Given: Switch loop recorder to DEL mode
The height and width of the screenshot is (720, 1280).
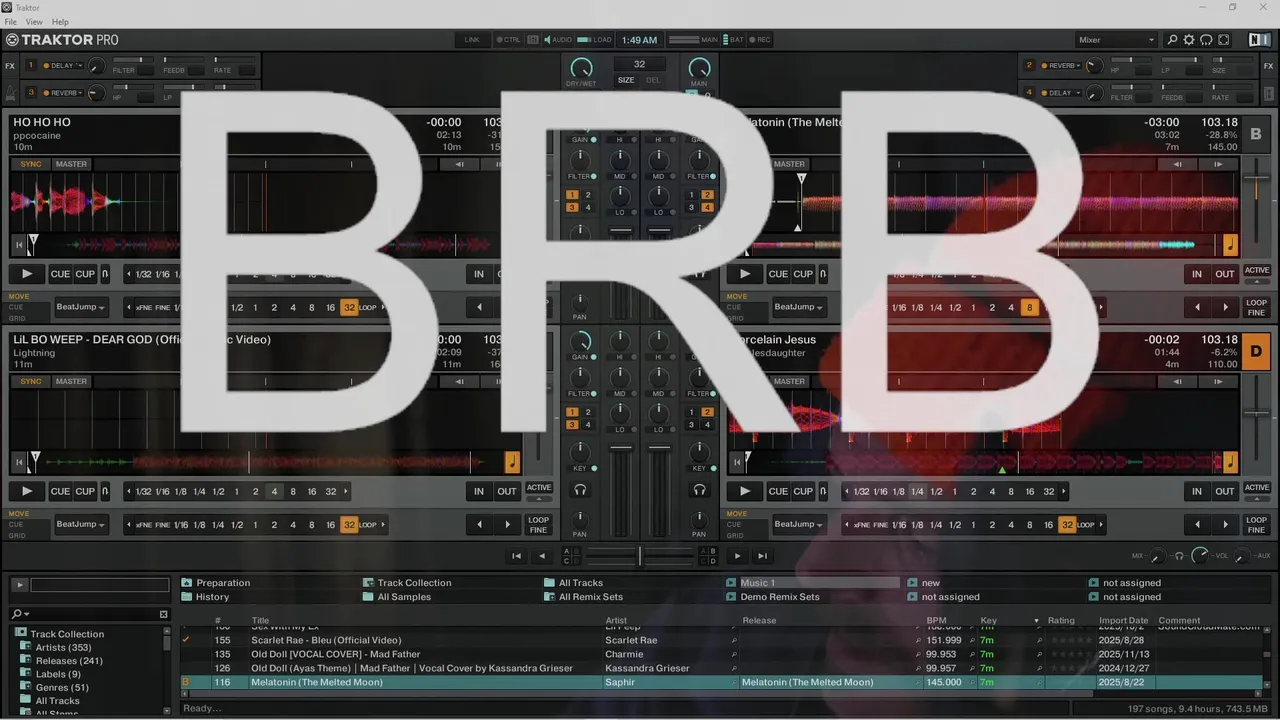Looking at the screenshot, I should [653, 80].
